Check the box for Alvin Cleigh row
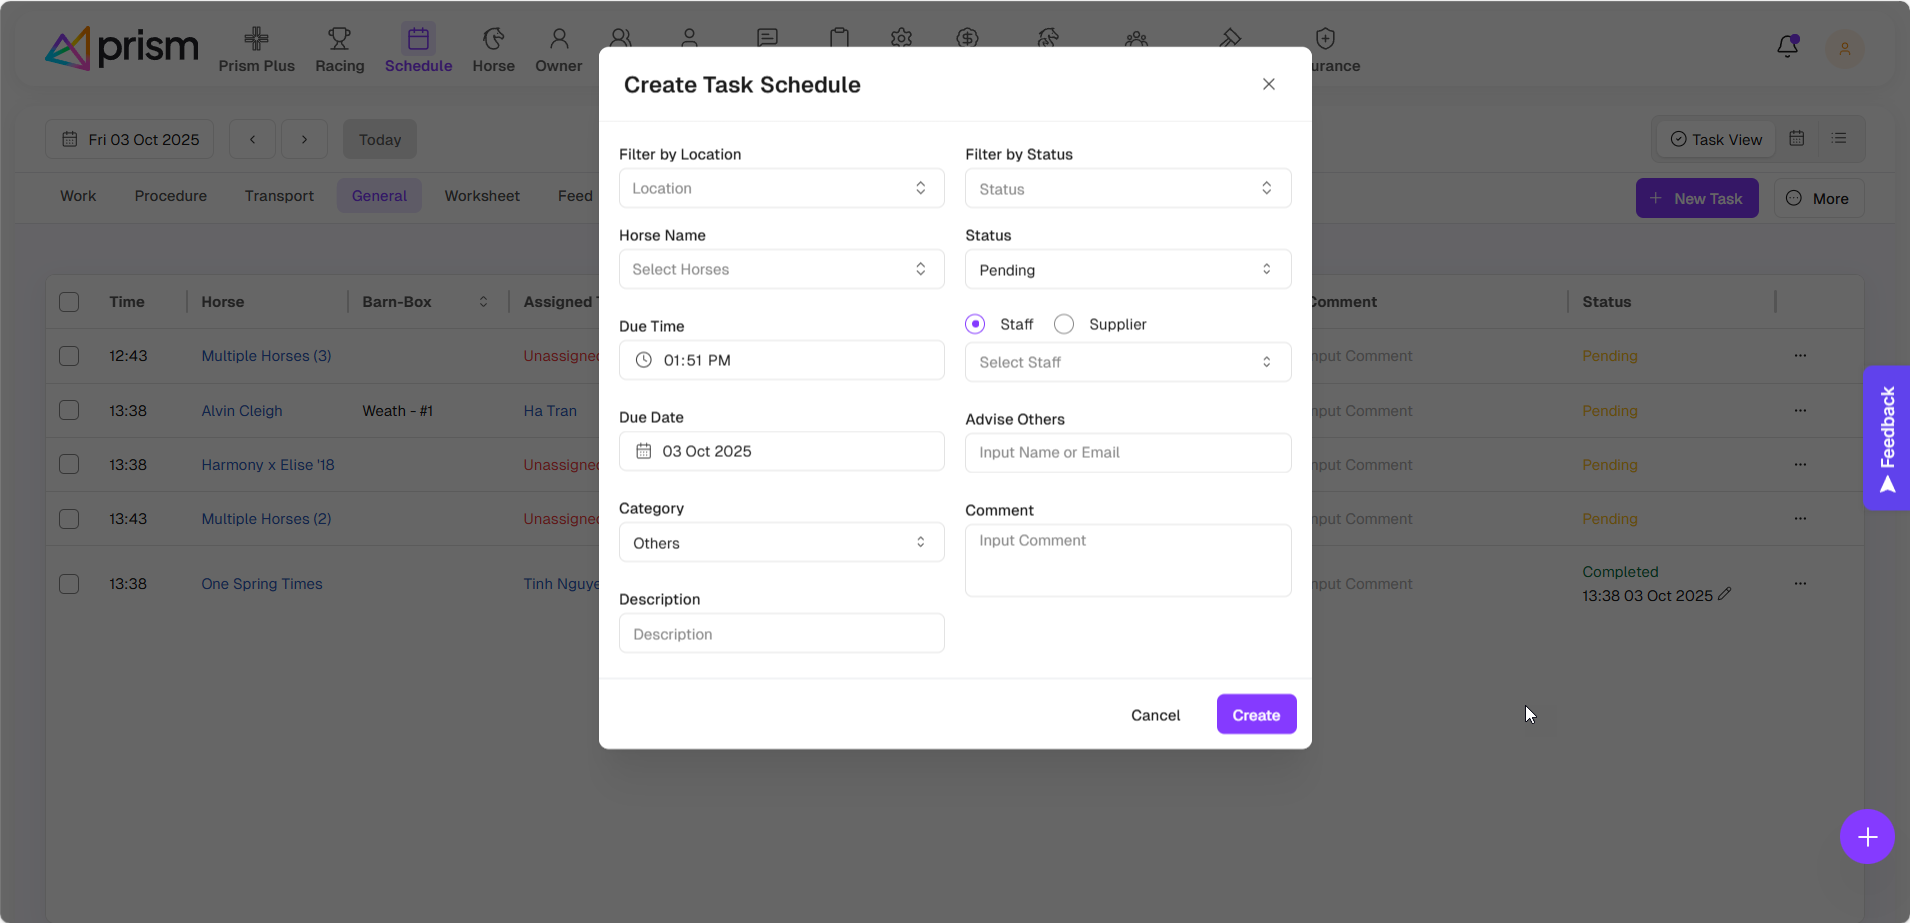Viewport: 1910px width, 923px height. [x=69, y=410]
